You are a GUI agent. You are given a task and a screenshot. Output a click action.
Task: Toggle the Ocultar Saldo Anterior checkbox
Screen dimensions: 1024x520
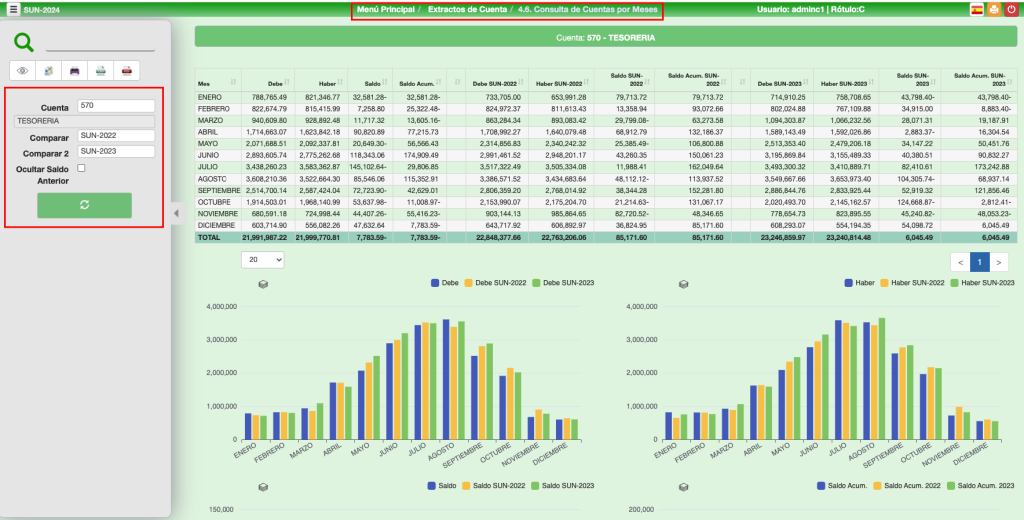pos(82,169)
